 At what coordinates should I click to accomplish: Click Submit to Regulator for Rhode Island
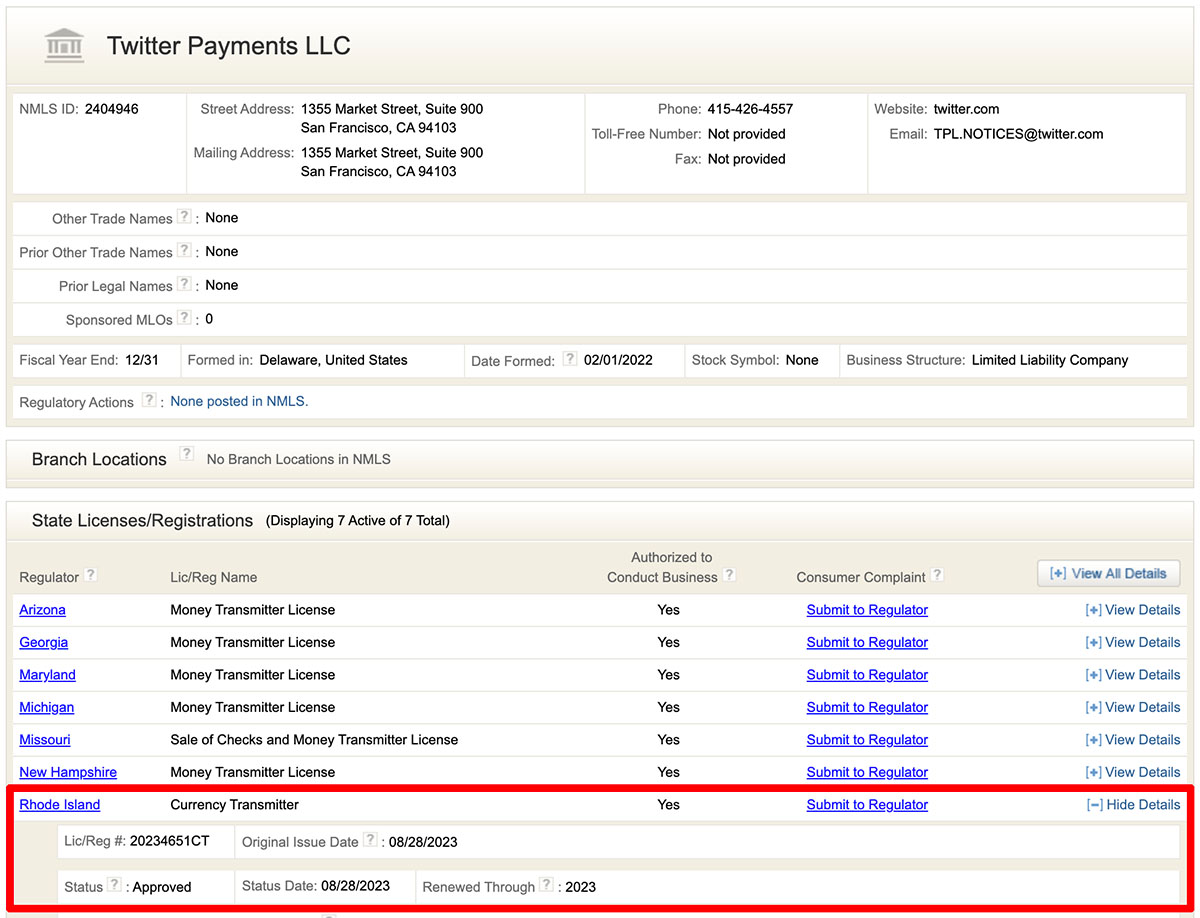[x=867, y=805]
